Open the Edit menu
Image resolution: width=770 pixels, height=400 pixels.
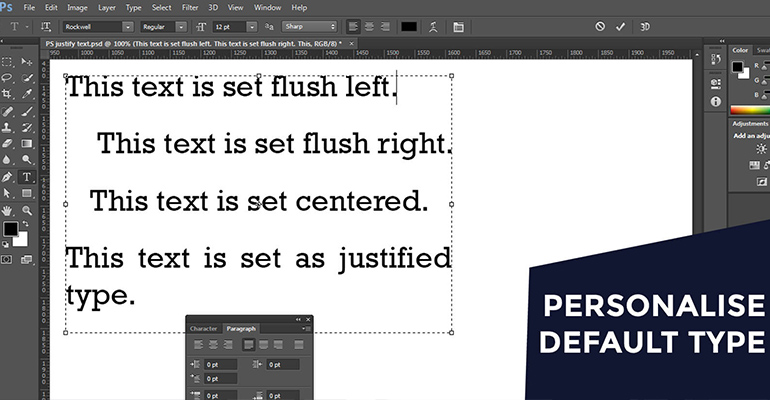coord(51,7)
